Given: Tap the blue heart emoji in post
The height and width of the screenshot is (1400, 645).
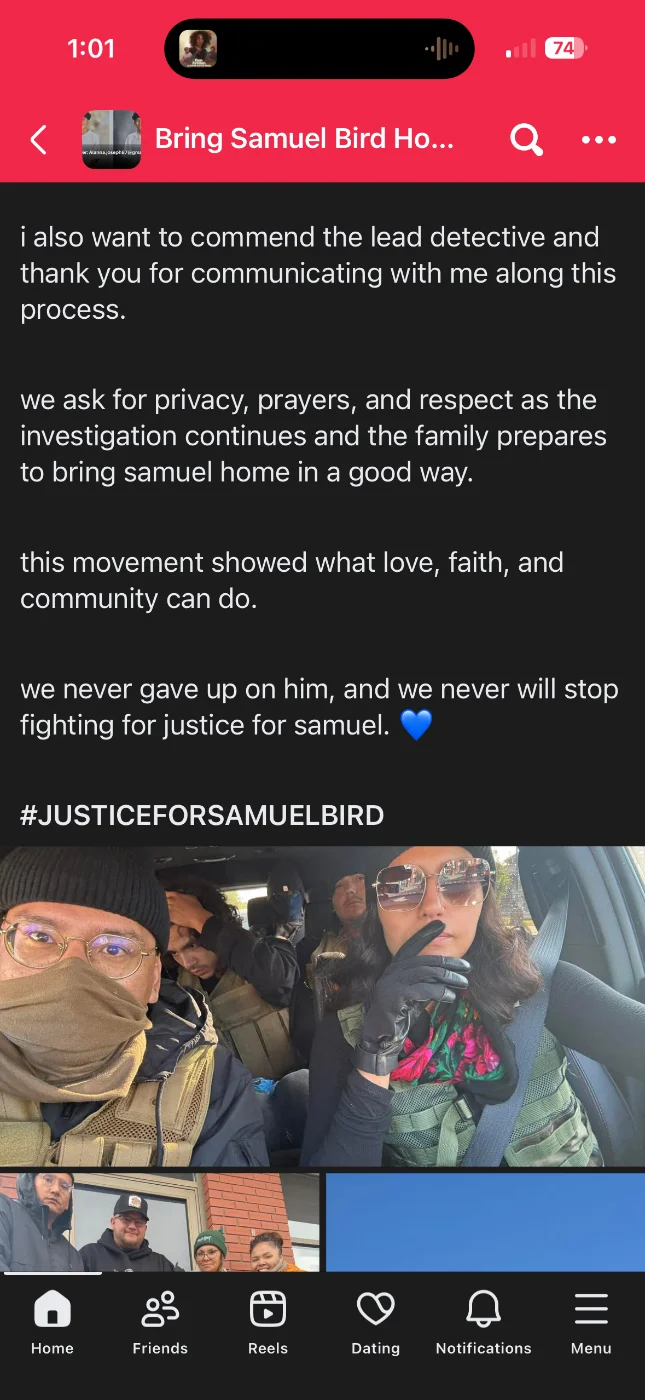Looking at the screenshot, I should tap(416, 725).
